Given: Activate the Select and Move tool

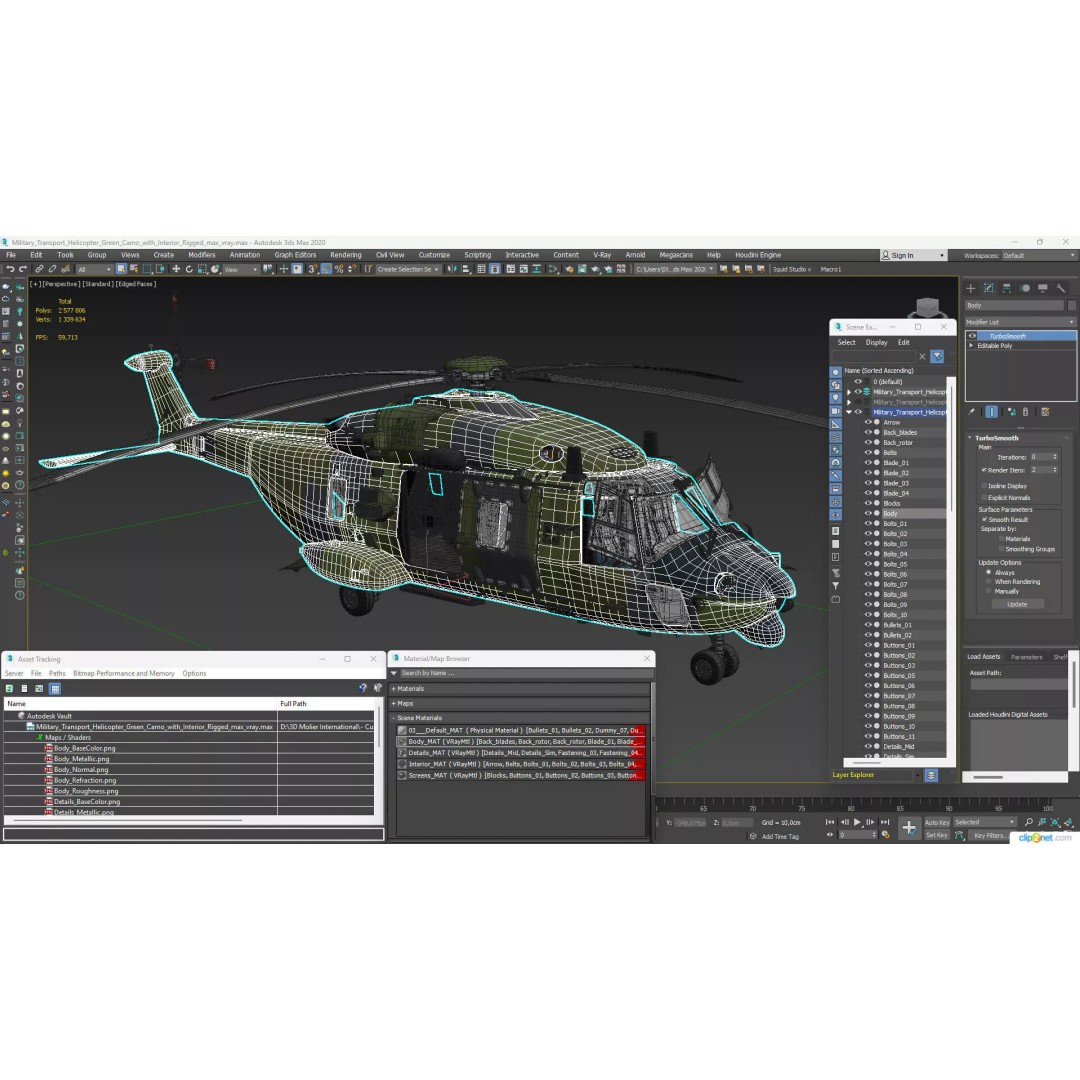Looking at the screenshot, I should coord(176,269).
